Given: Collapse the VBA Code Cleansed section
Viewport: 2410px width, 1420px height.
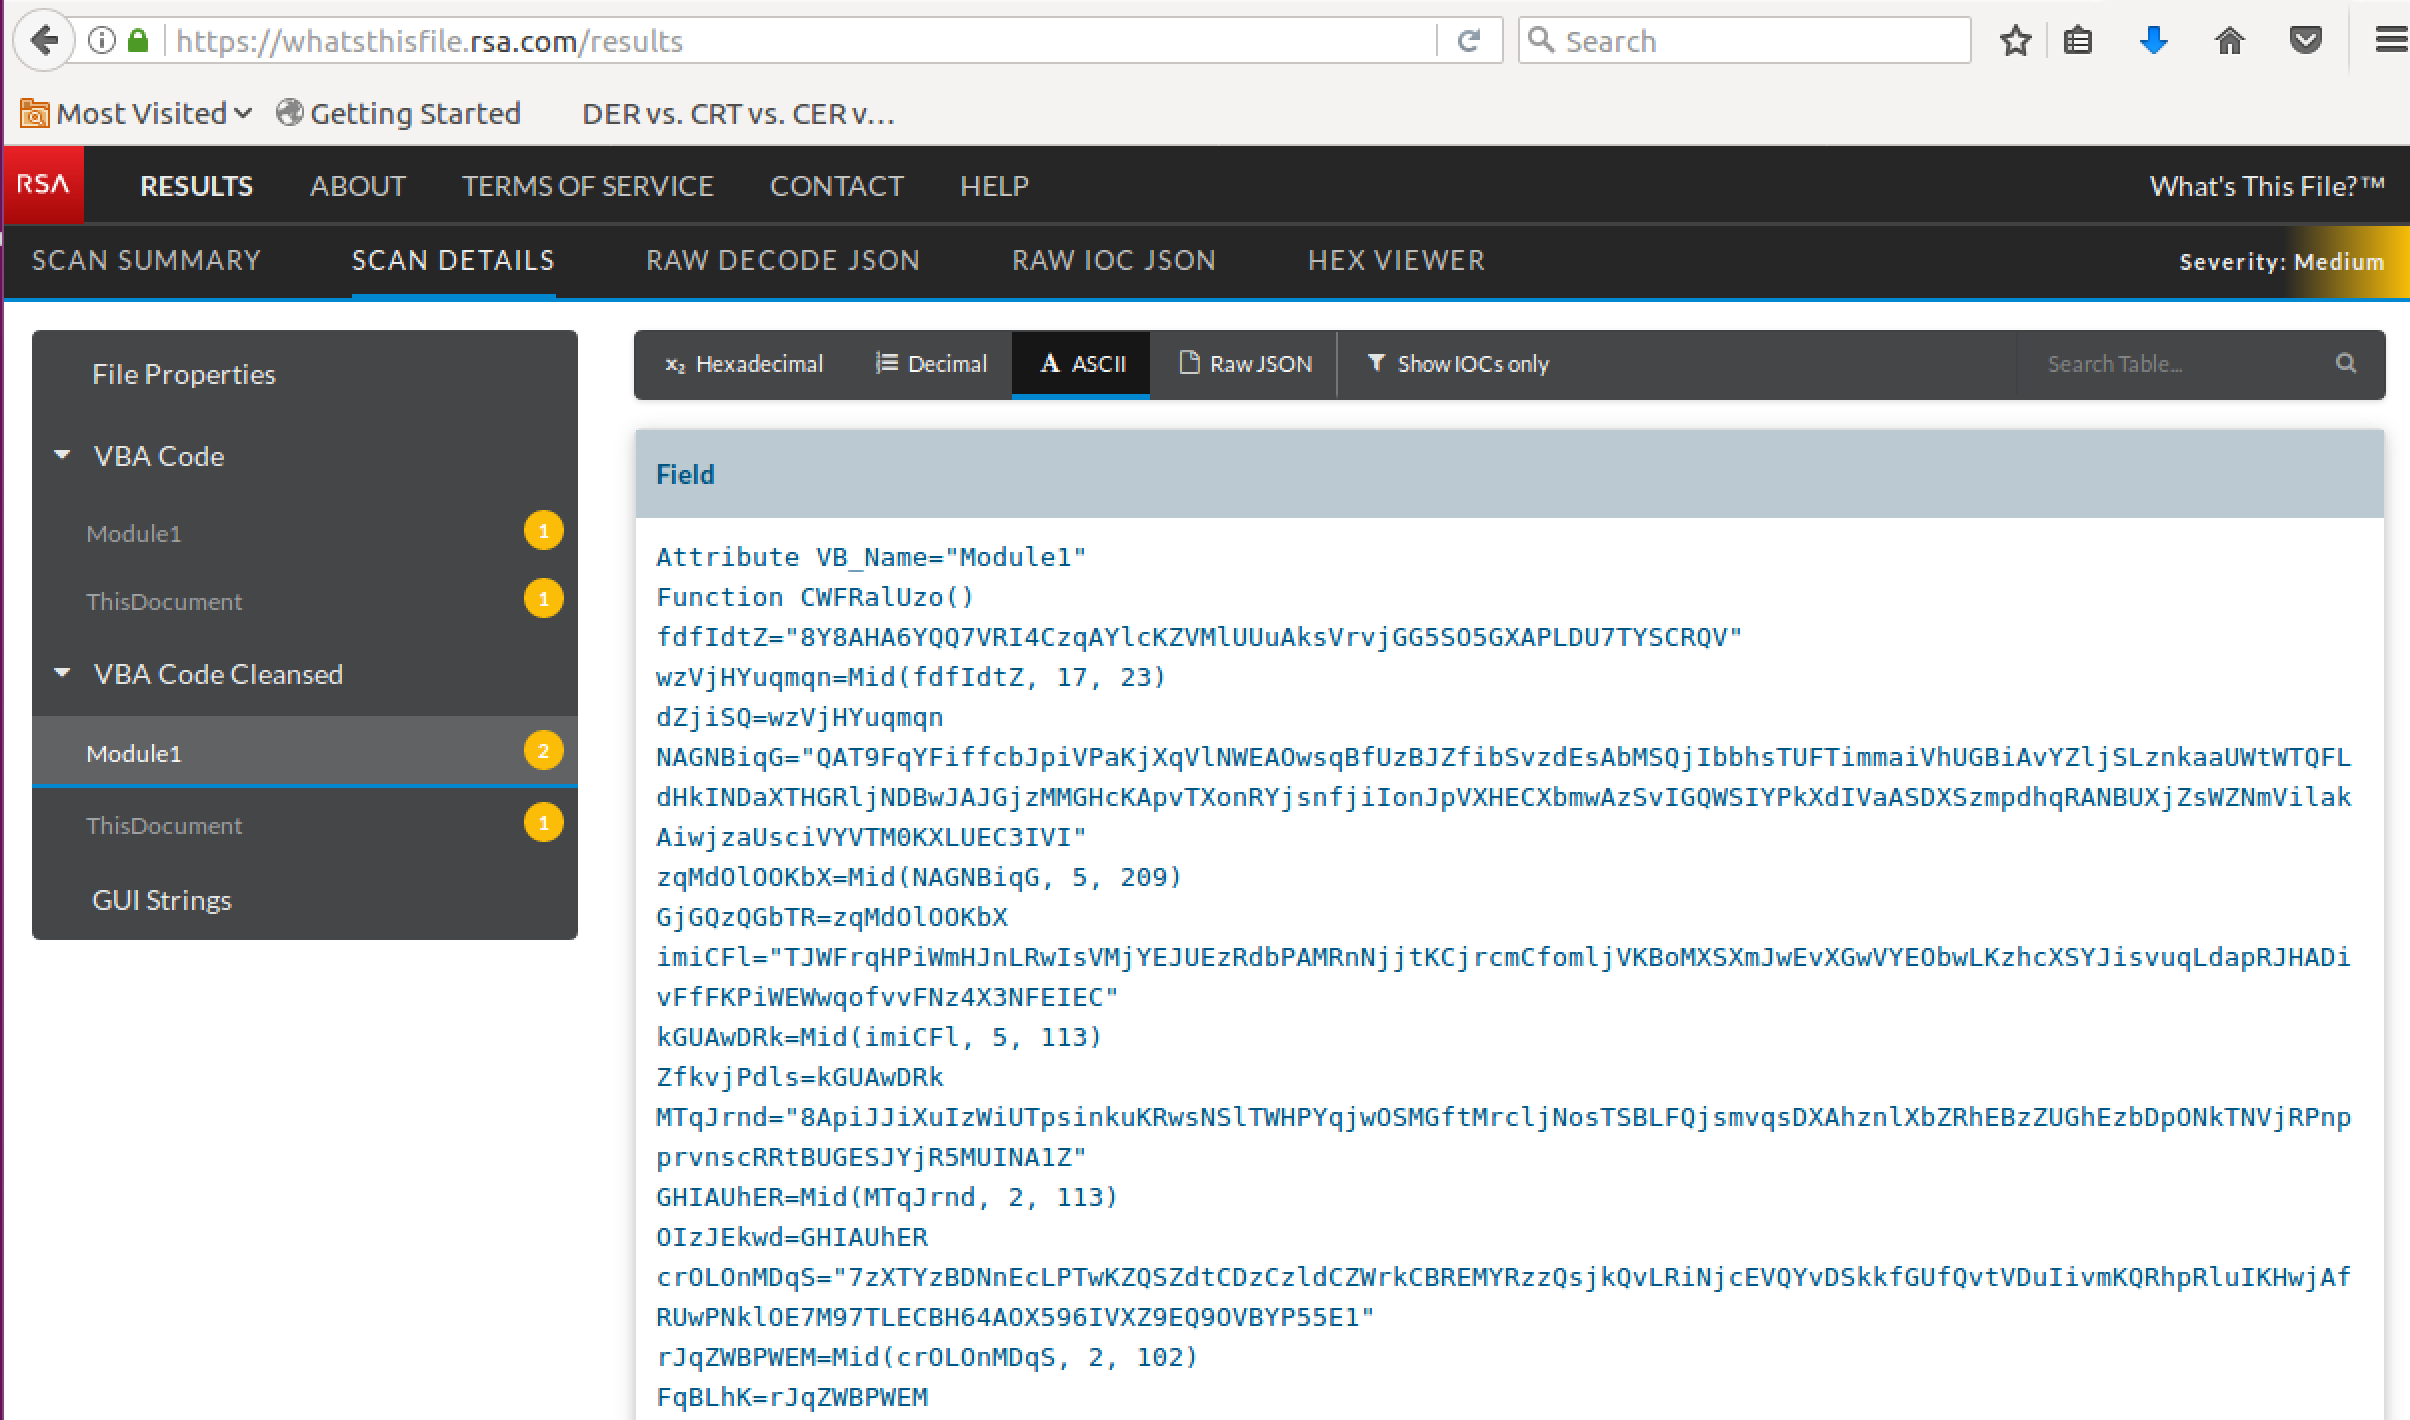Looking at the screenshot, I should coord(62,674).
